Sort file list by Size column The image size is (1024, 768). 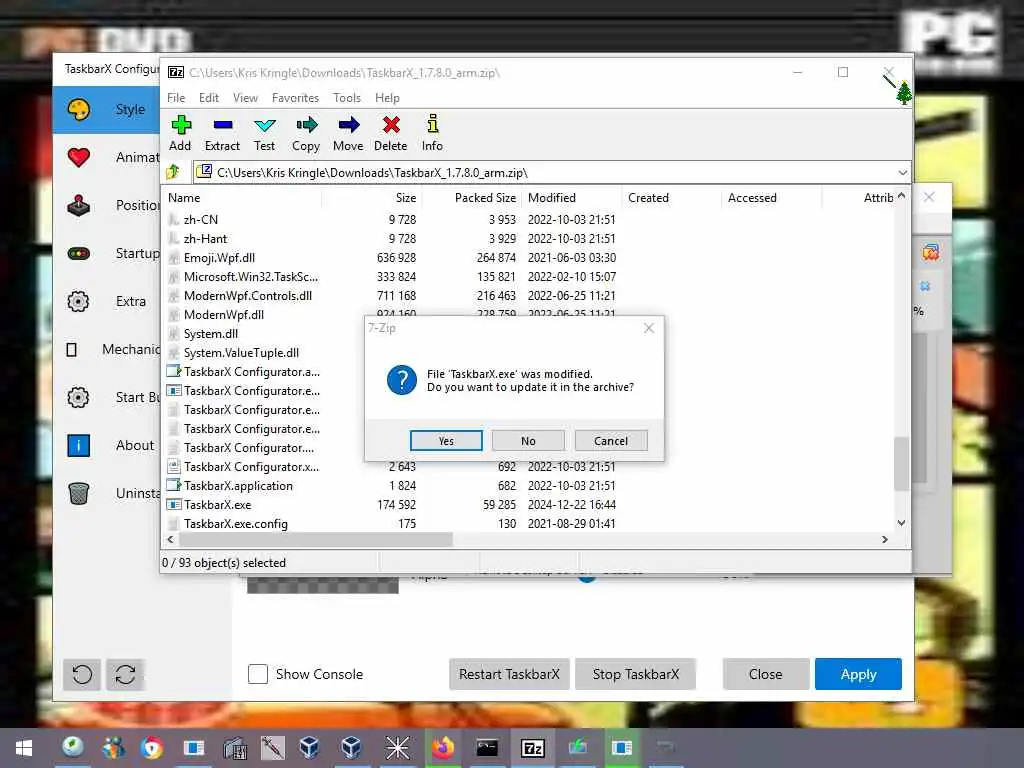tap(371, 198)
